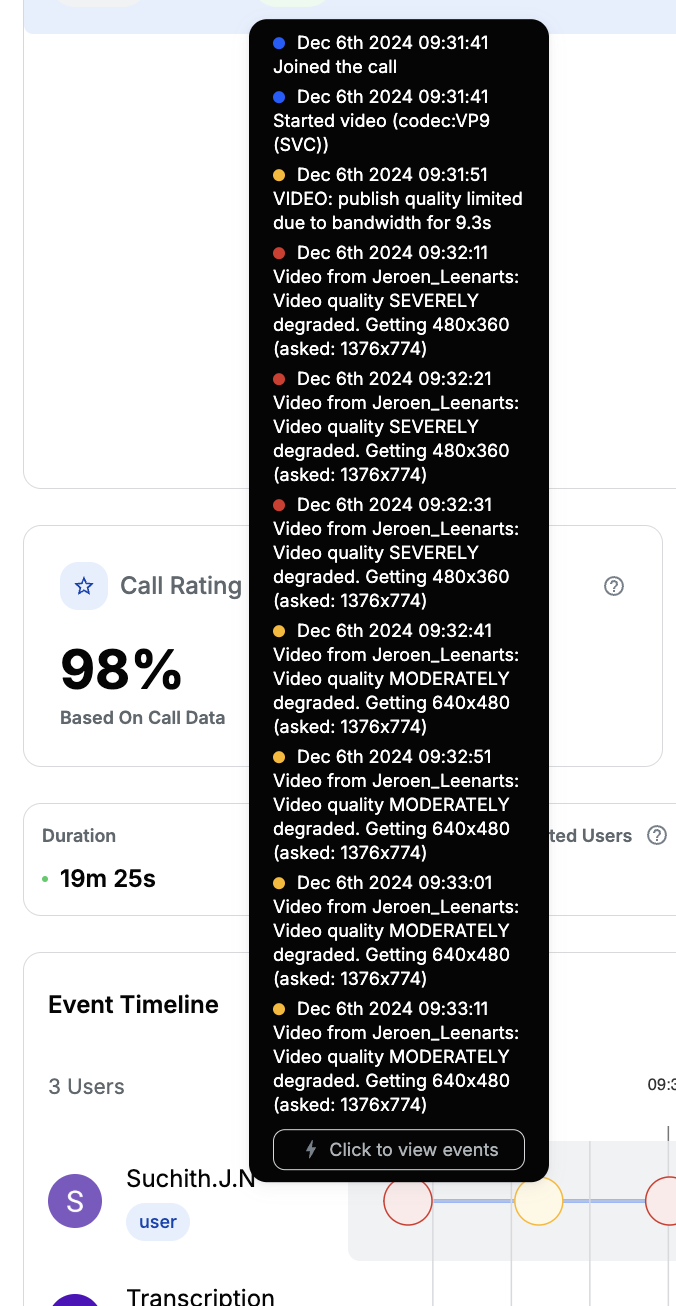Click the help icon next to Users label
Screen dimensions: 676x1306
point(657,835)
